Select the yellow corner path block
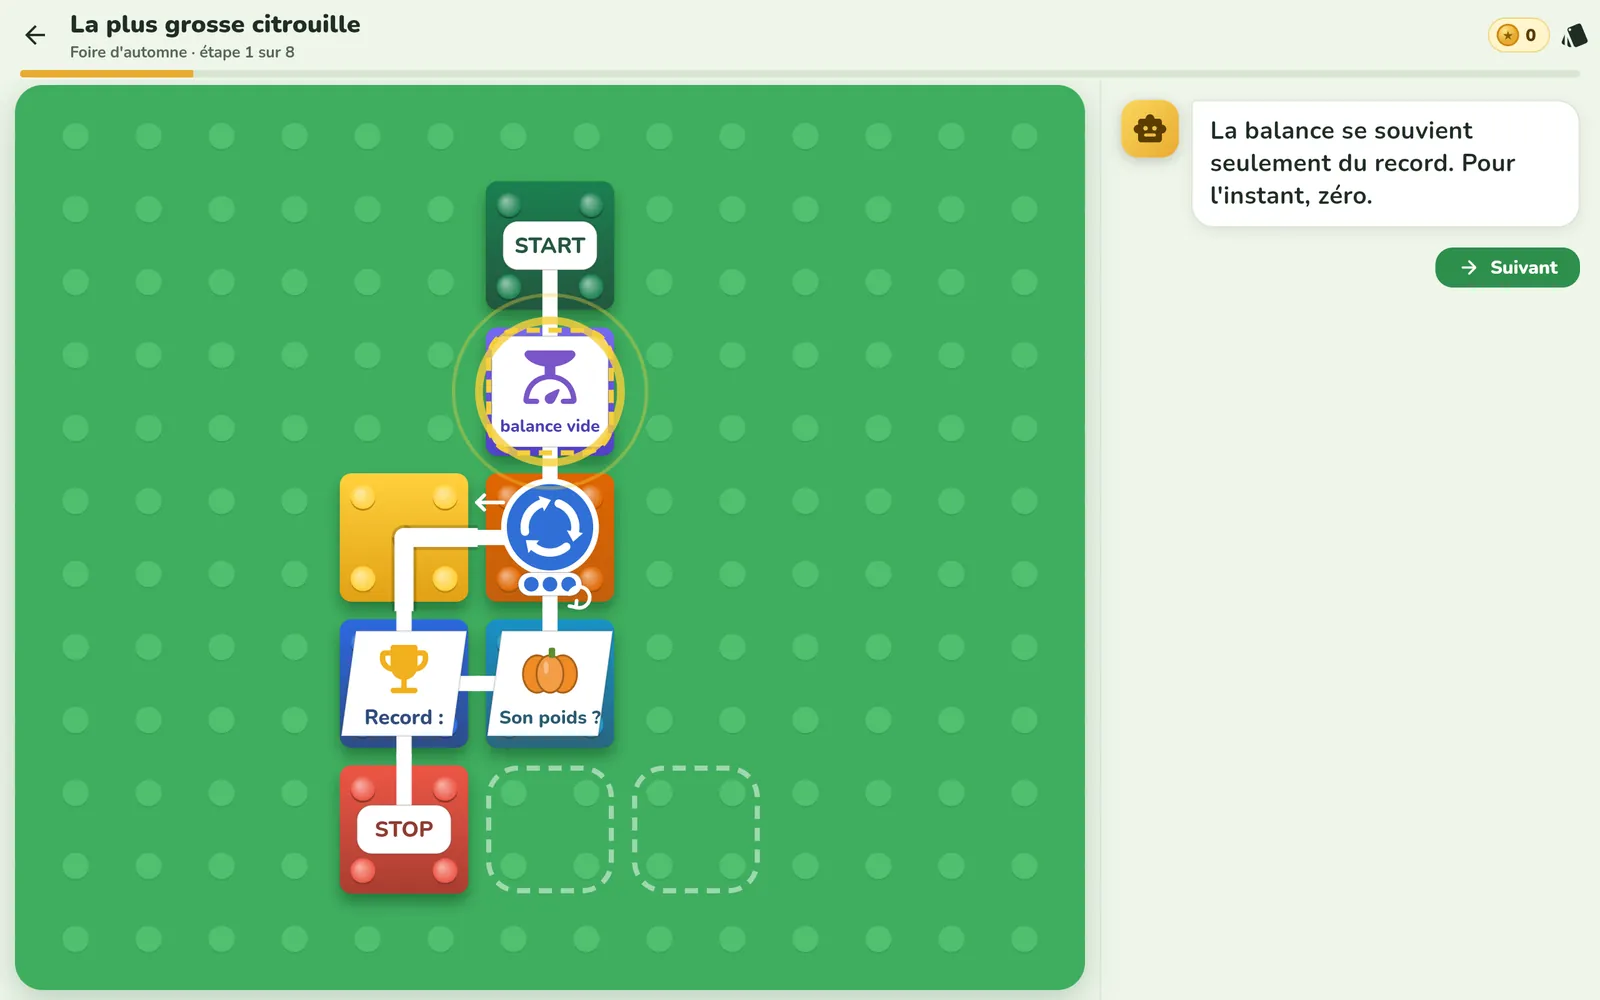 (x=404, y=537)
